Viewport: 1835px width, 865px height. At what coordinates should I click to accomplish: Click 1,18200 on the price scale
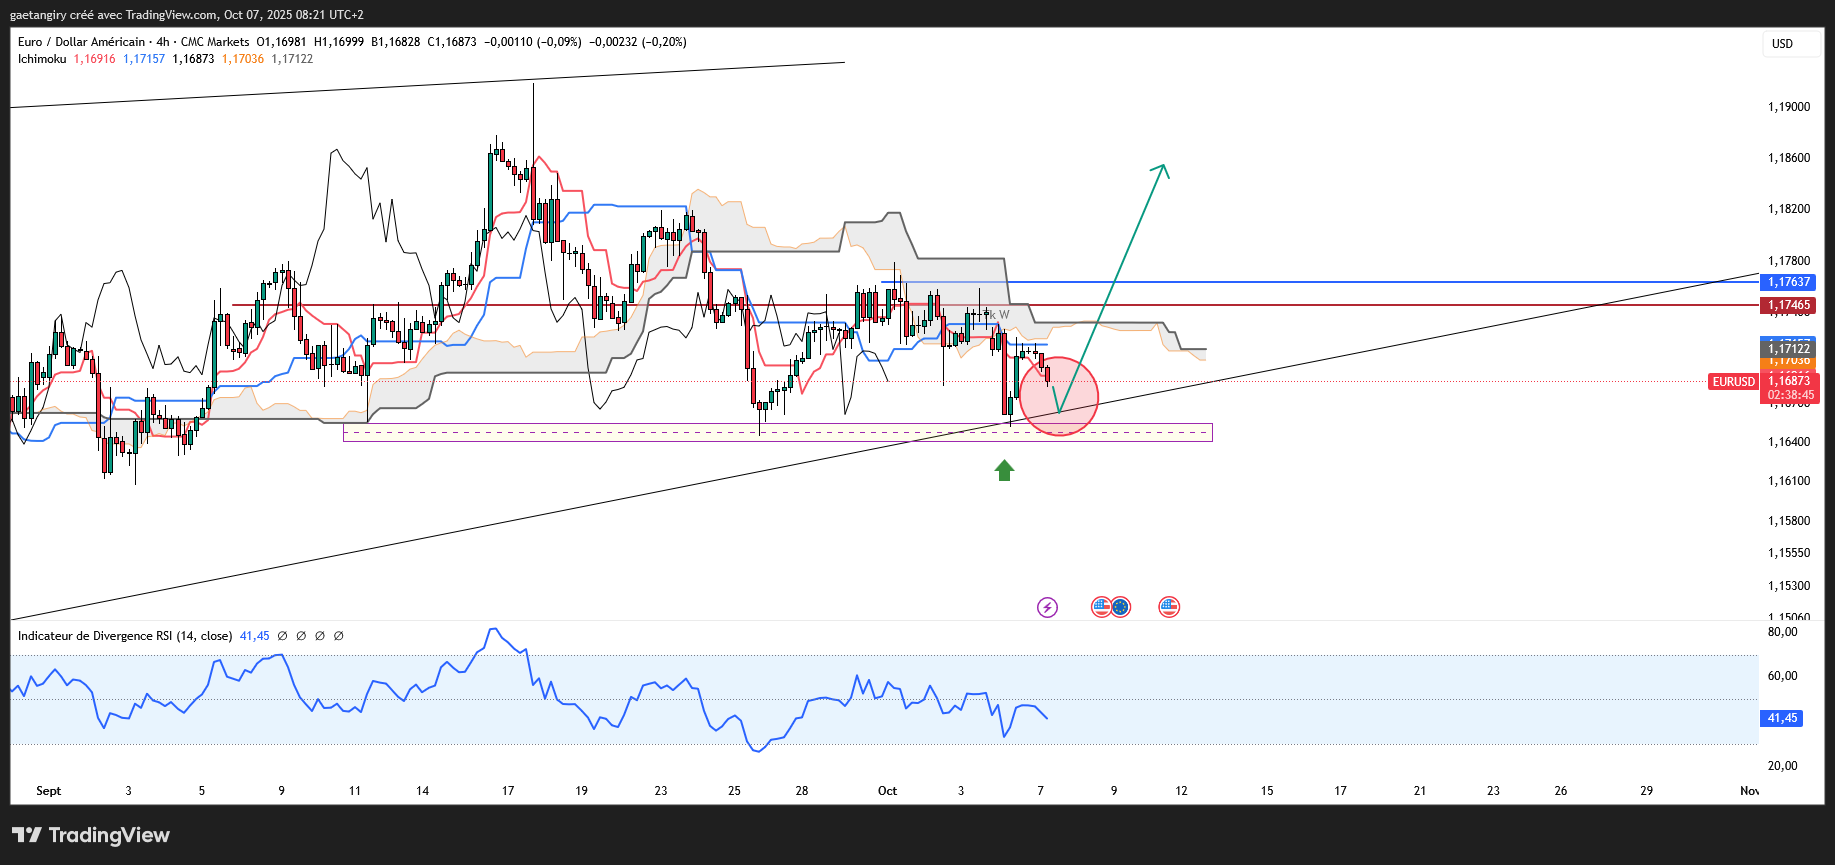point(1789,209)
